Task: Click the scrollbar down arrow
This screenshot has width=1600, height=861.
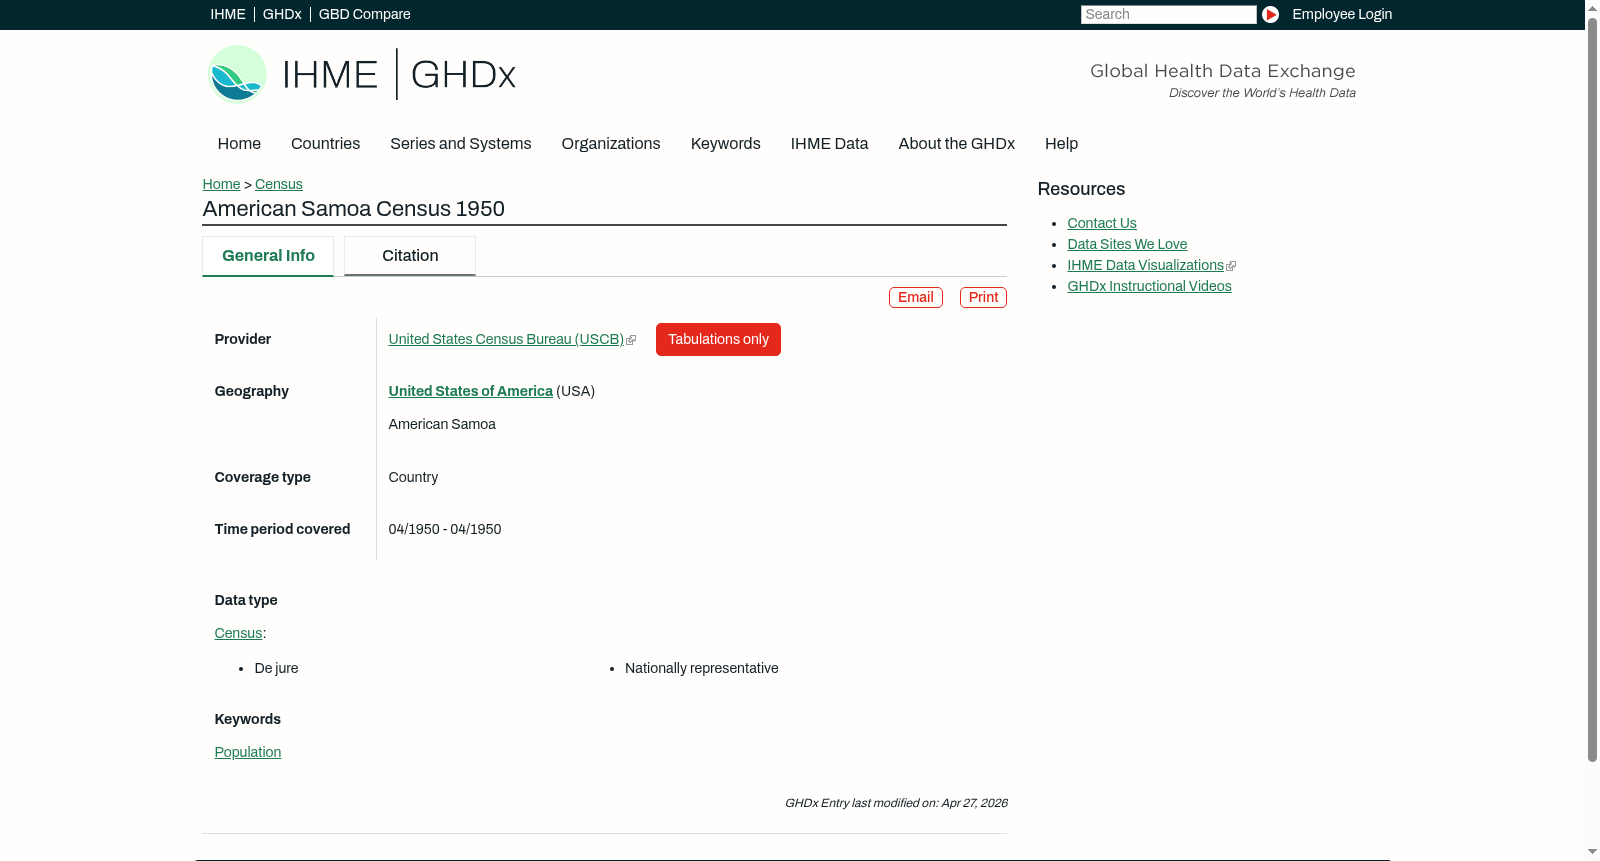Action: click(x=1592, y=853)
